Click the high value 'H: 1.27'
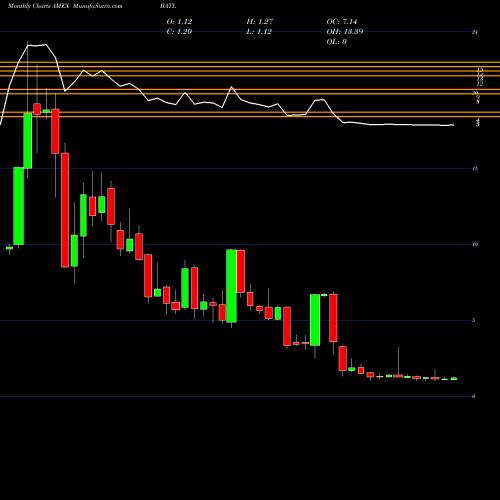 point(260,22)
